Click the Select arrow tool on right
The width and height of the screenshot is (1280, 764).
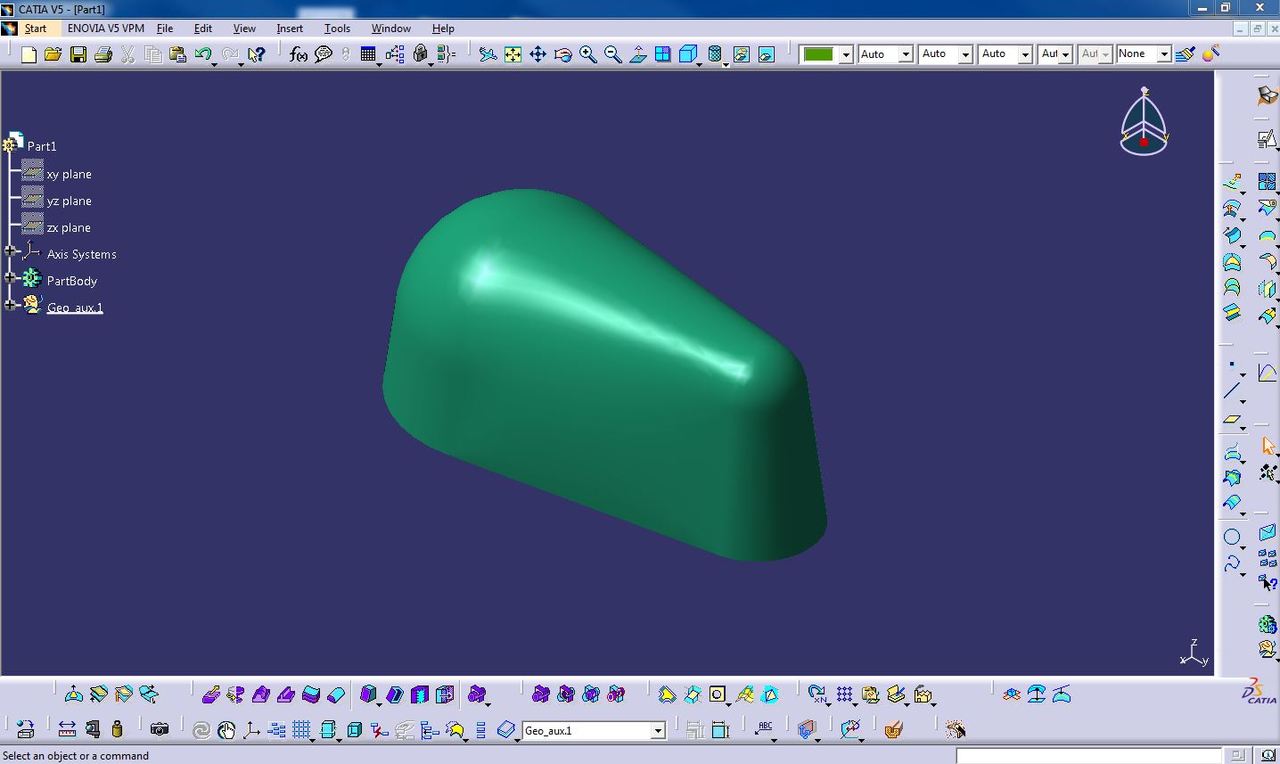point(1268,446)
